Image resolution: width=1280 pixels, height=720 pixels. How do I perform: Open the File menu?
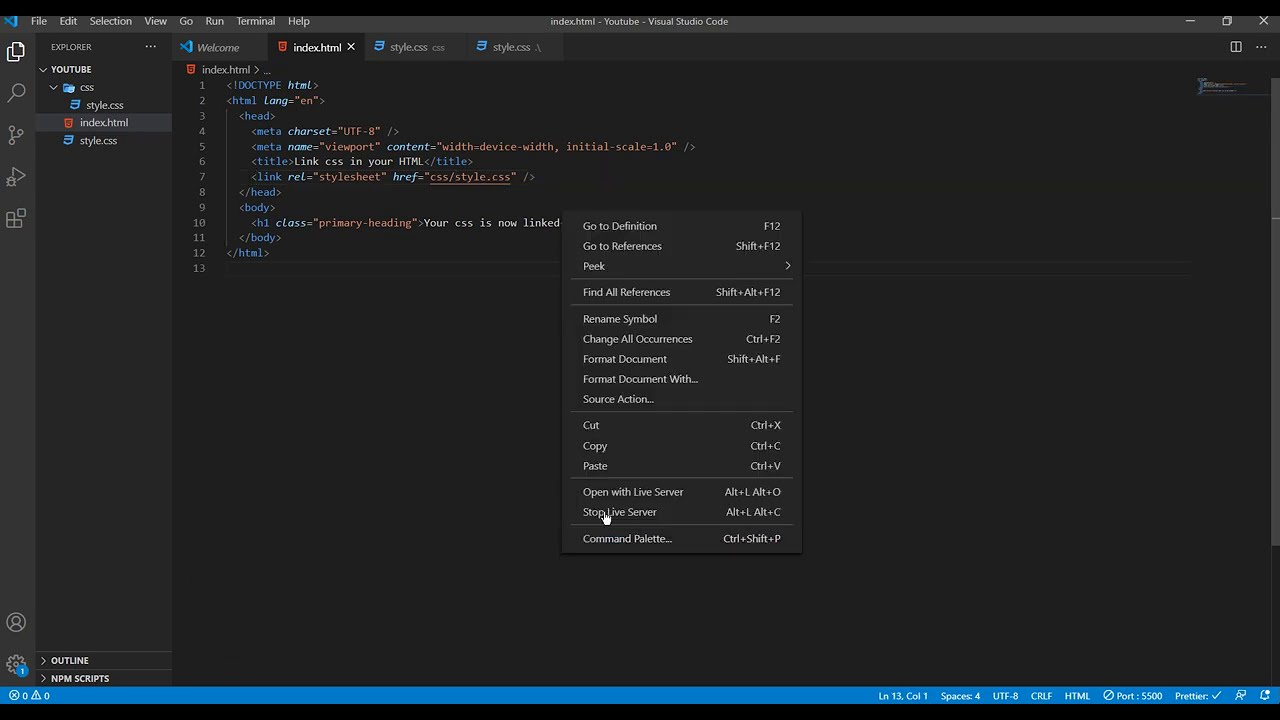point(39,21)
